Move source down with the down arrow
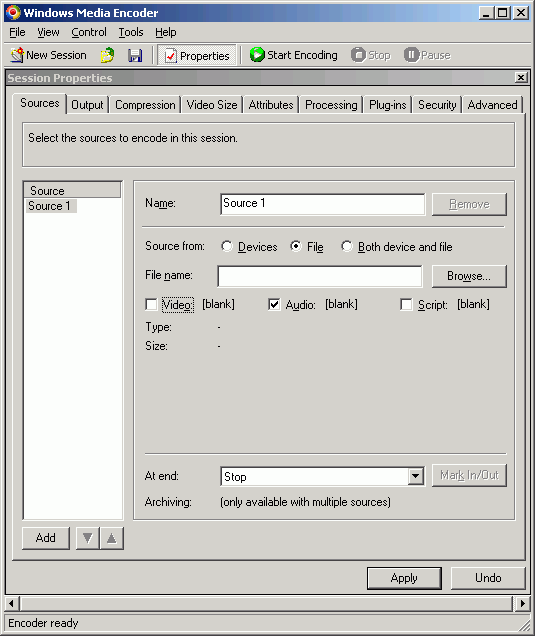The width and height of the screenshot is (535, 636). tap(88, 538)
